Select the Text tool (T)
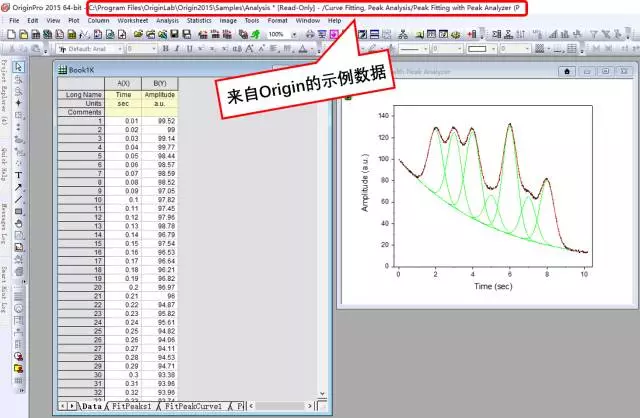Screen dimensions: 640x418 pyautogui.click(x=19, y=174)
